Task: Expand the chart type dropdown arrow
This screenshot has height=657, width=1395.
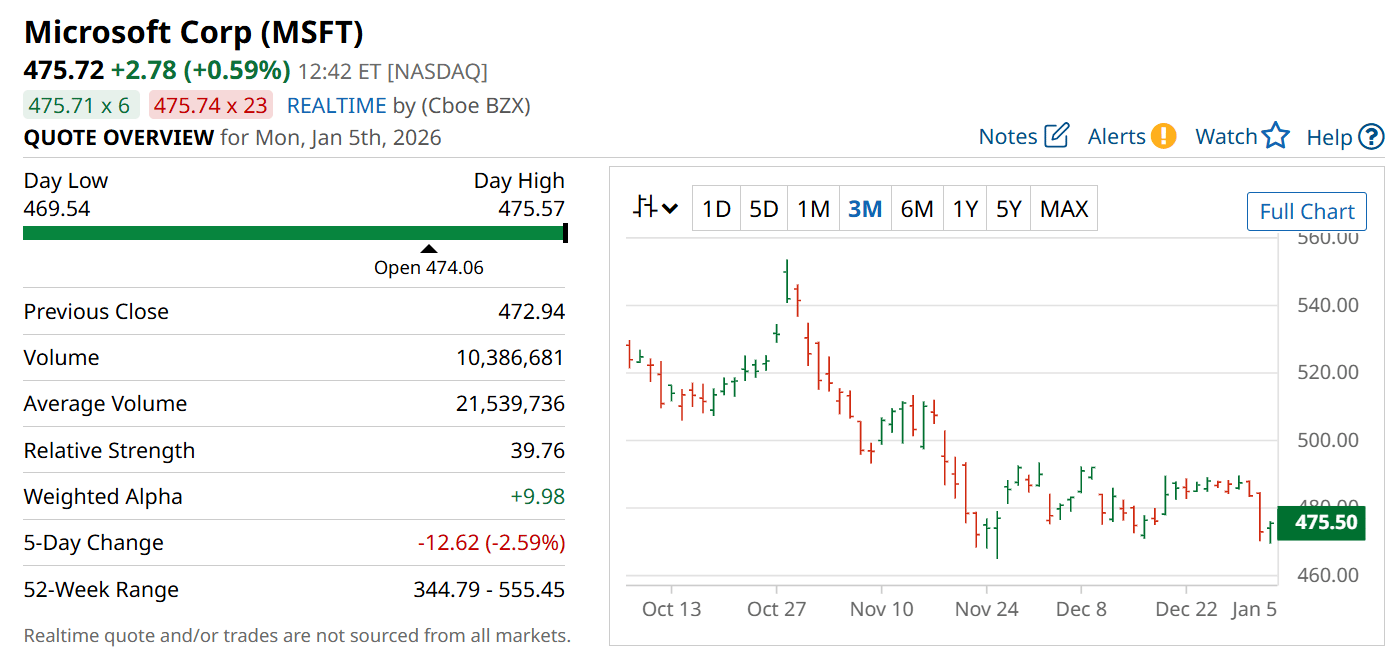Action: pos(670,209)
